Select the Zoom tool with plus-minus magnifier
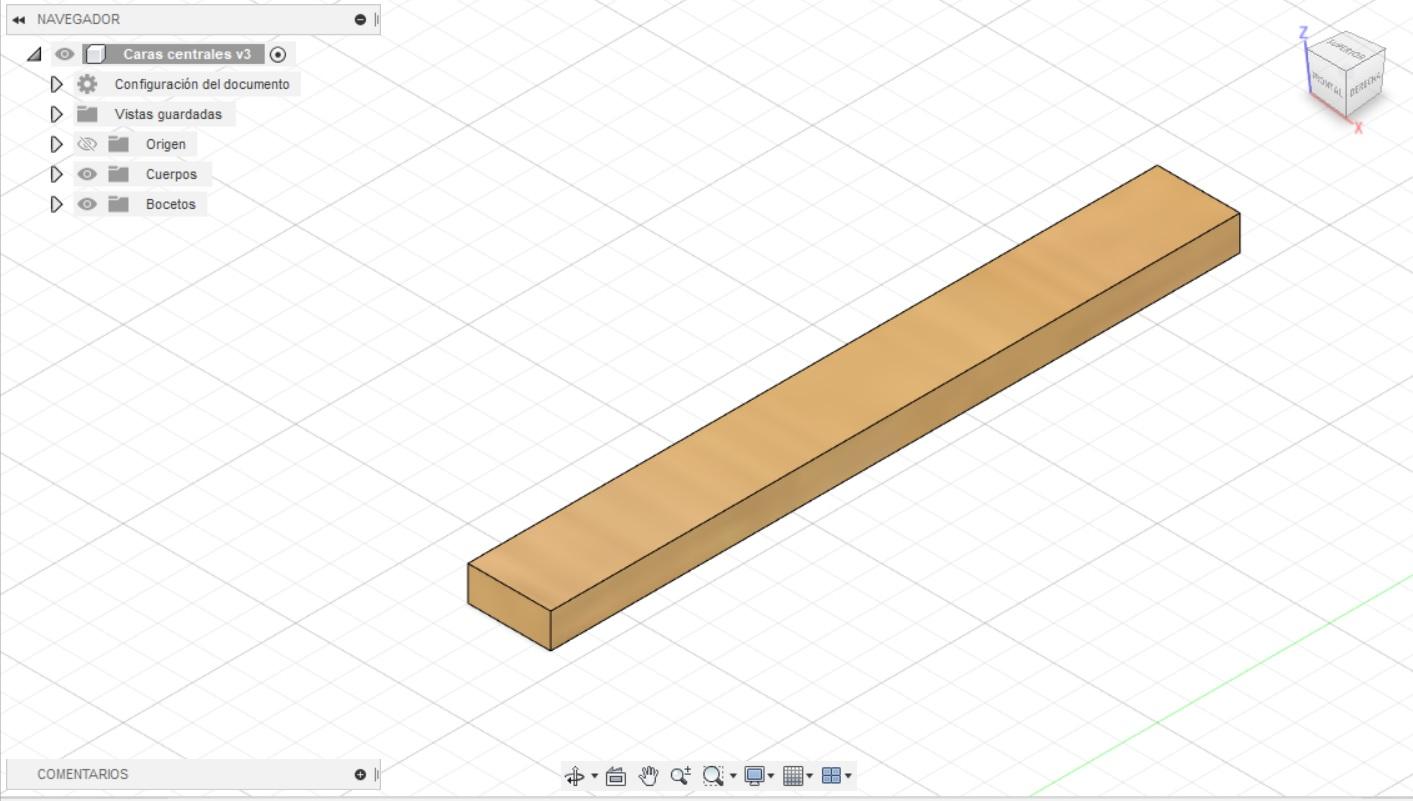 [x=681, y=776]
